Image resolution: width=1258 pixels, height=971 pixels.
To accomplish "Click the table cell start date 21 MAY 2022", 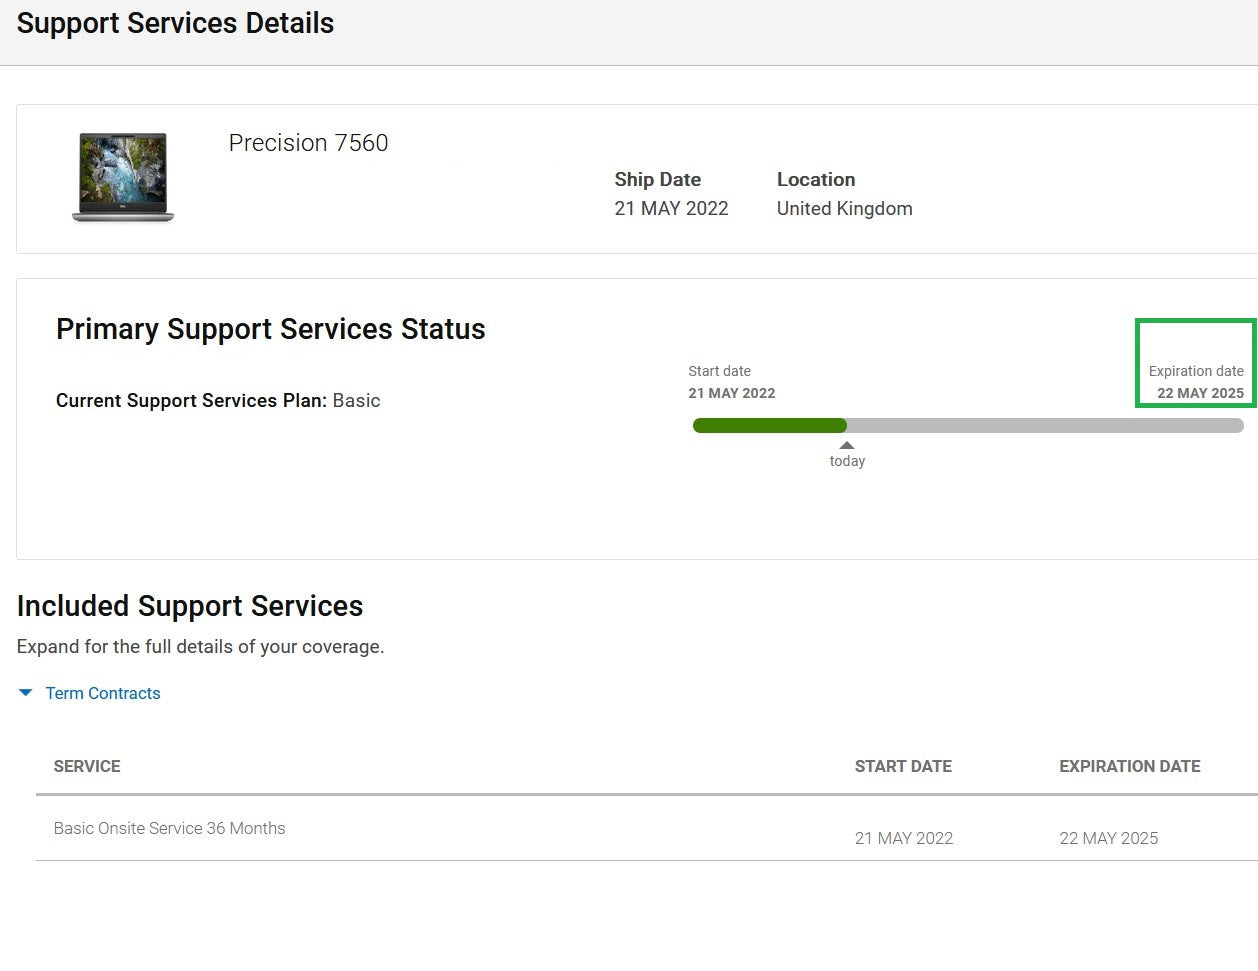I will point(904,838).
